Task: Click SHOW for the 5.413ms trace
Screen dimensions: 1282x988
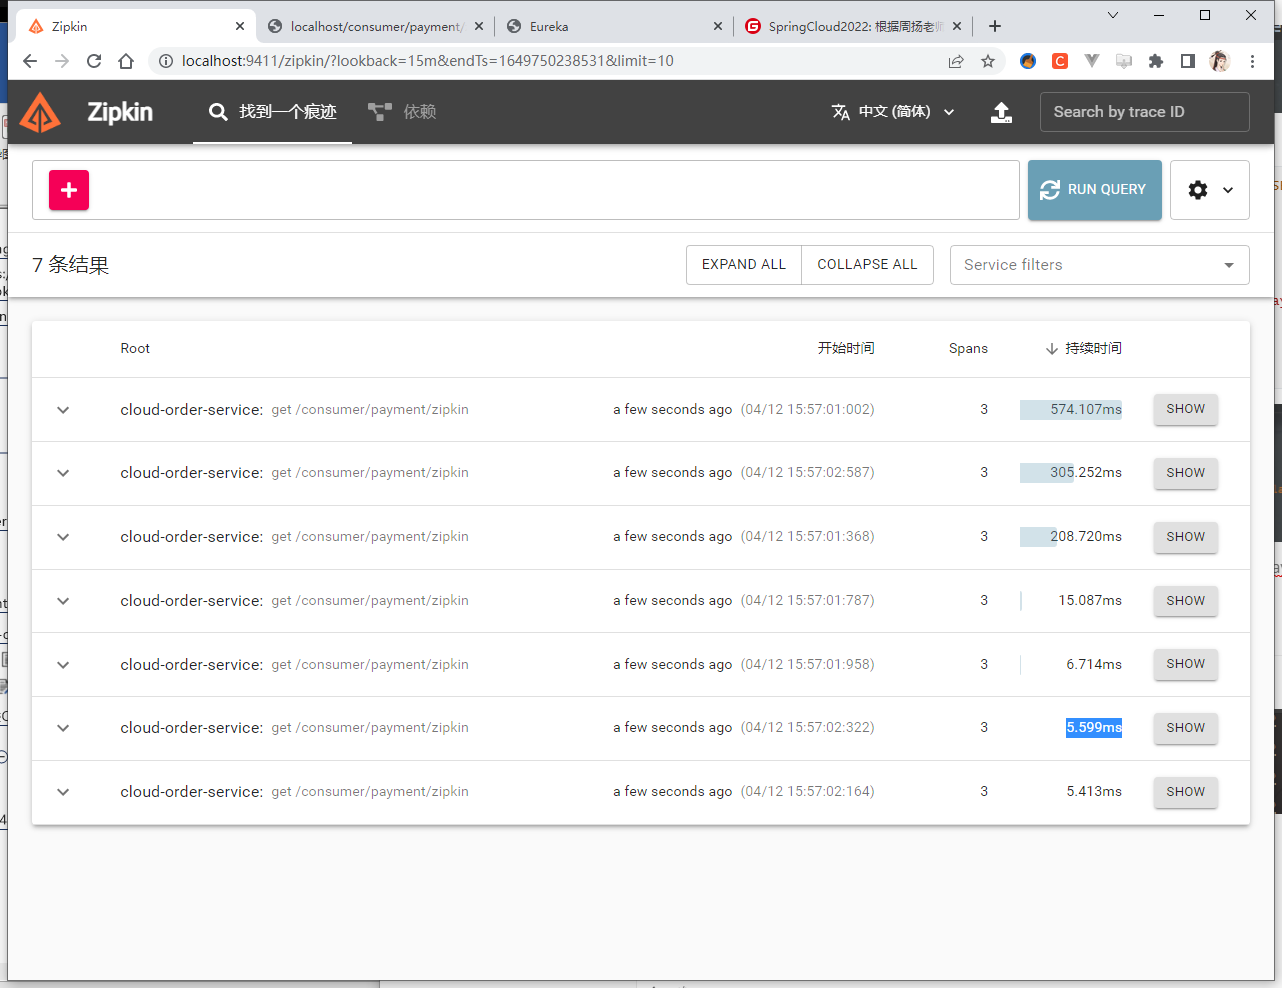Action: click(x=1186, y=792)
